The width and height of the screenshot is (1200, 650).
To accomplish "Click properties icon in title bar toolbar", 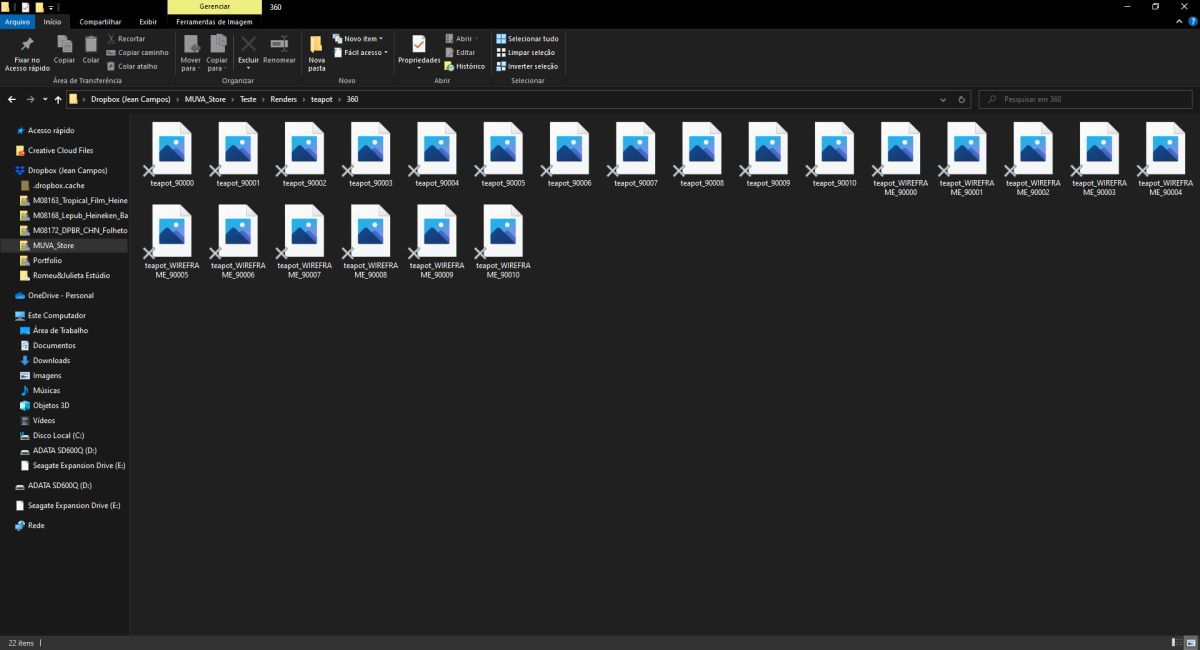I will pyautogui.click(x=24, y=7).
